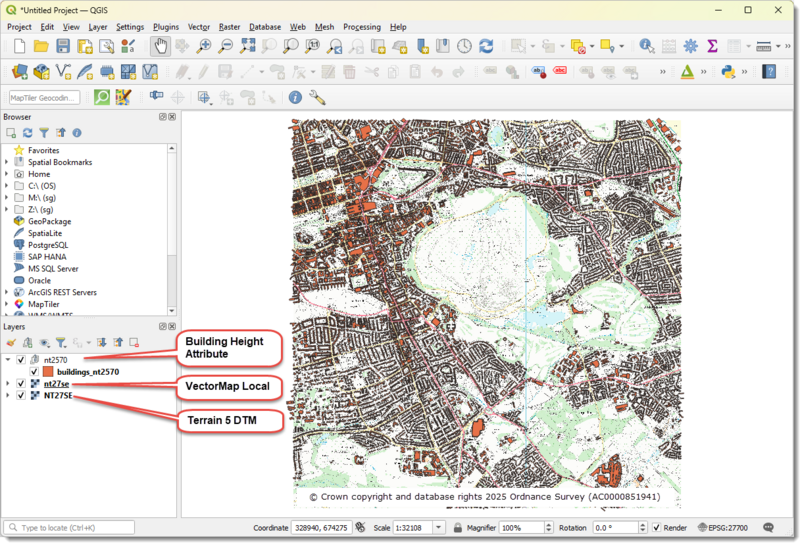The height and width of the screenshot is (543, 800).
Task: Open the Project menu
Action: pyautogui.click(x=19, y=27)
